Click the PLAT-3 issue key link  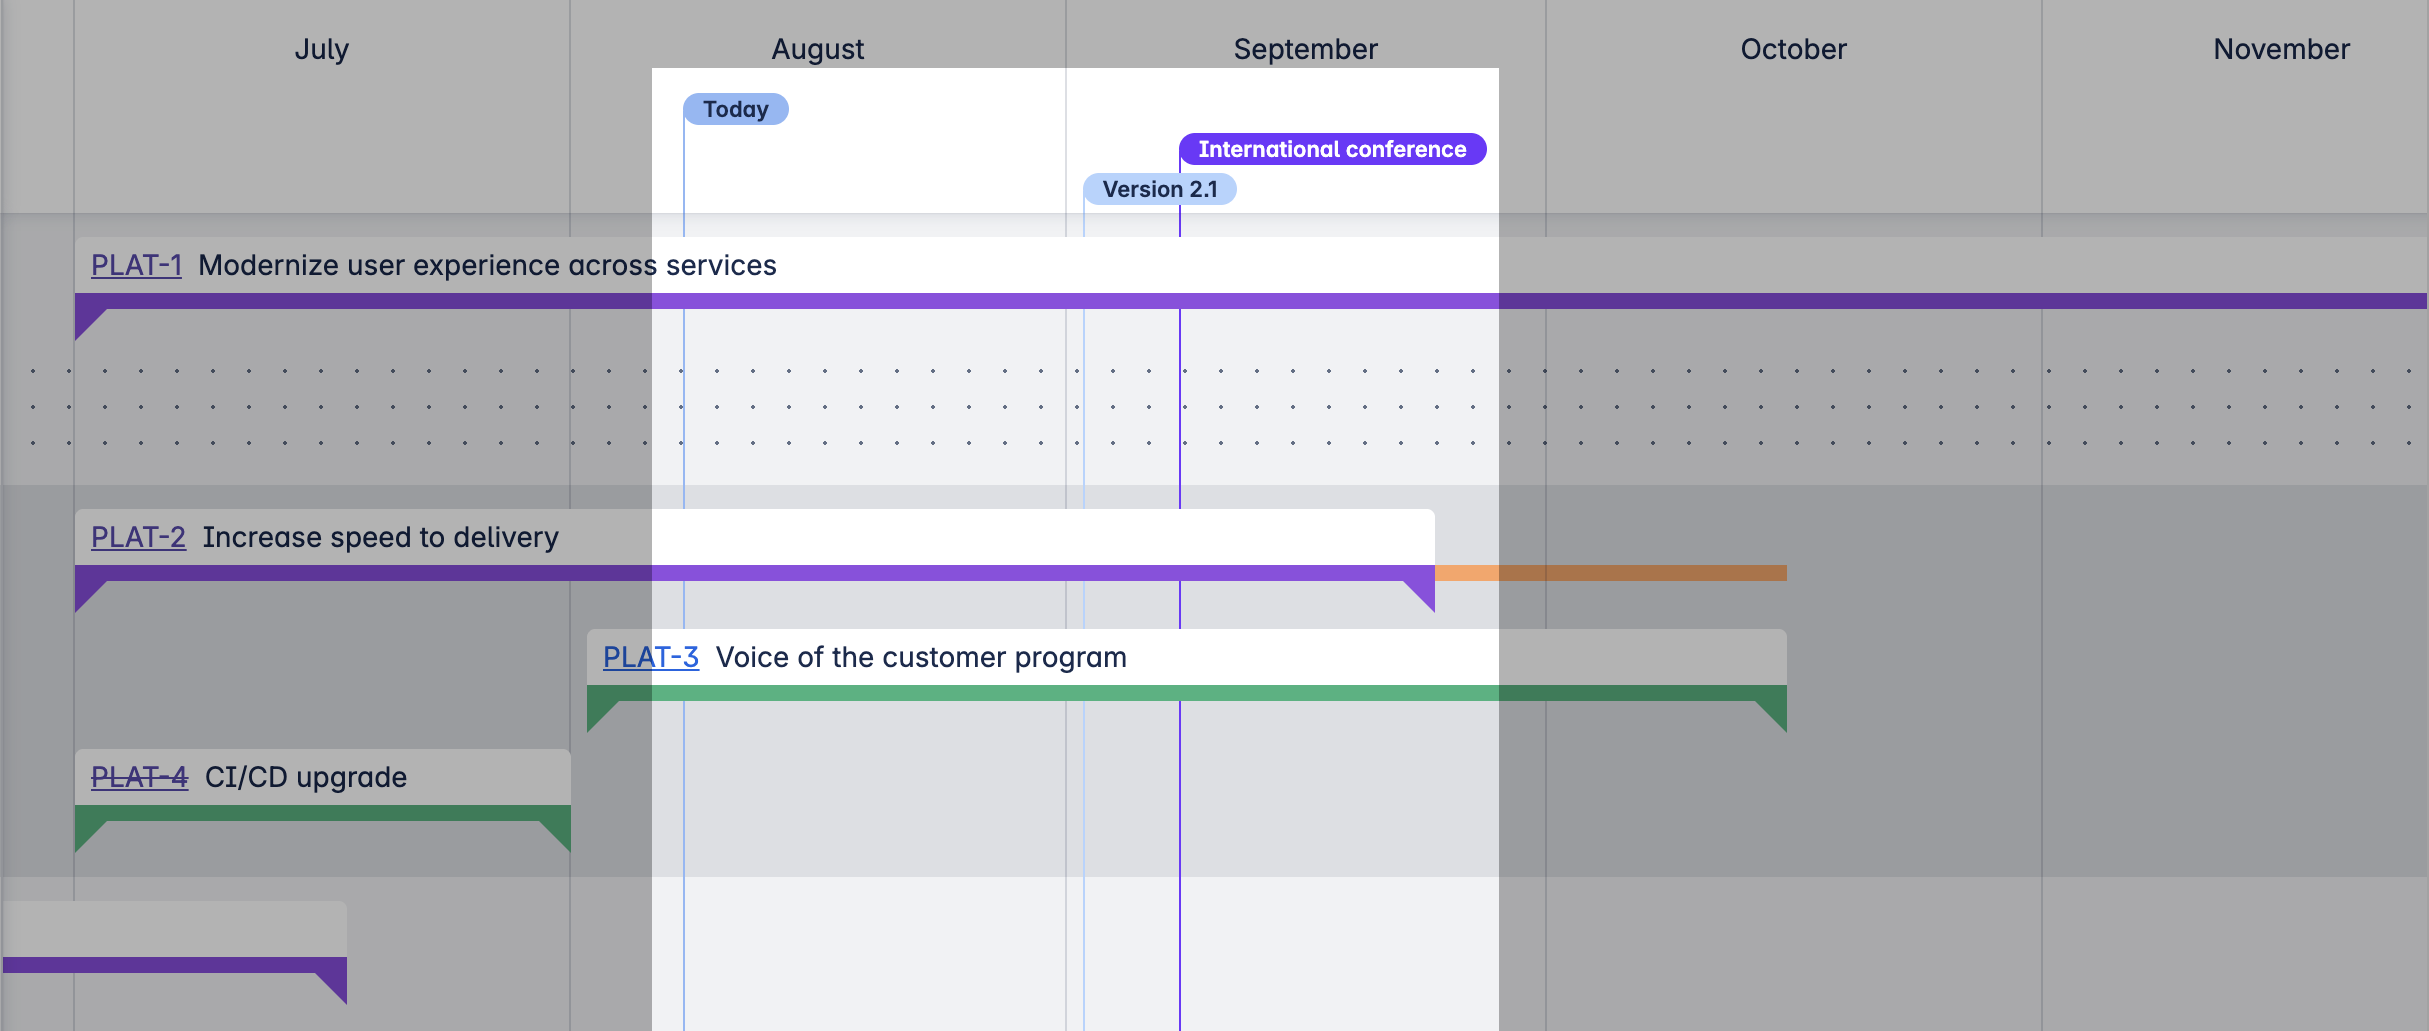click(x=650, y=657)
